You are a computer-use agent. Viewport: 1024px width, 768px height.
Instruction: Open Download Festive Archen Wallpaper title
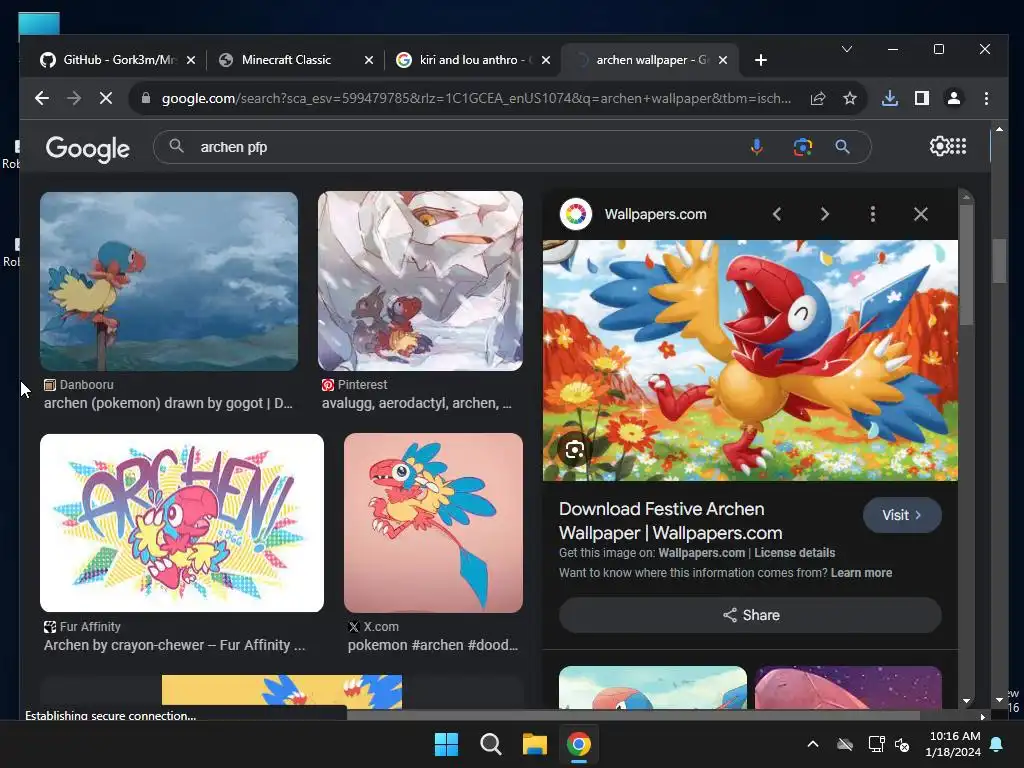tap(671, 521)
